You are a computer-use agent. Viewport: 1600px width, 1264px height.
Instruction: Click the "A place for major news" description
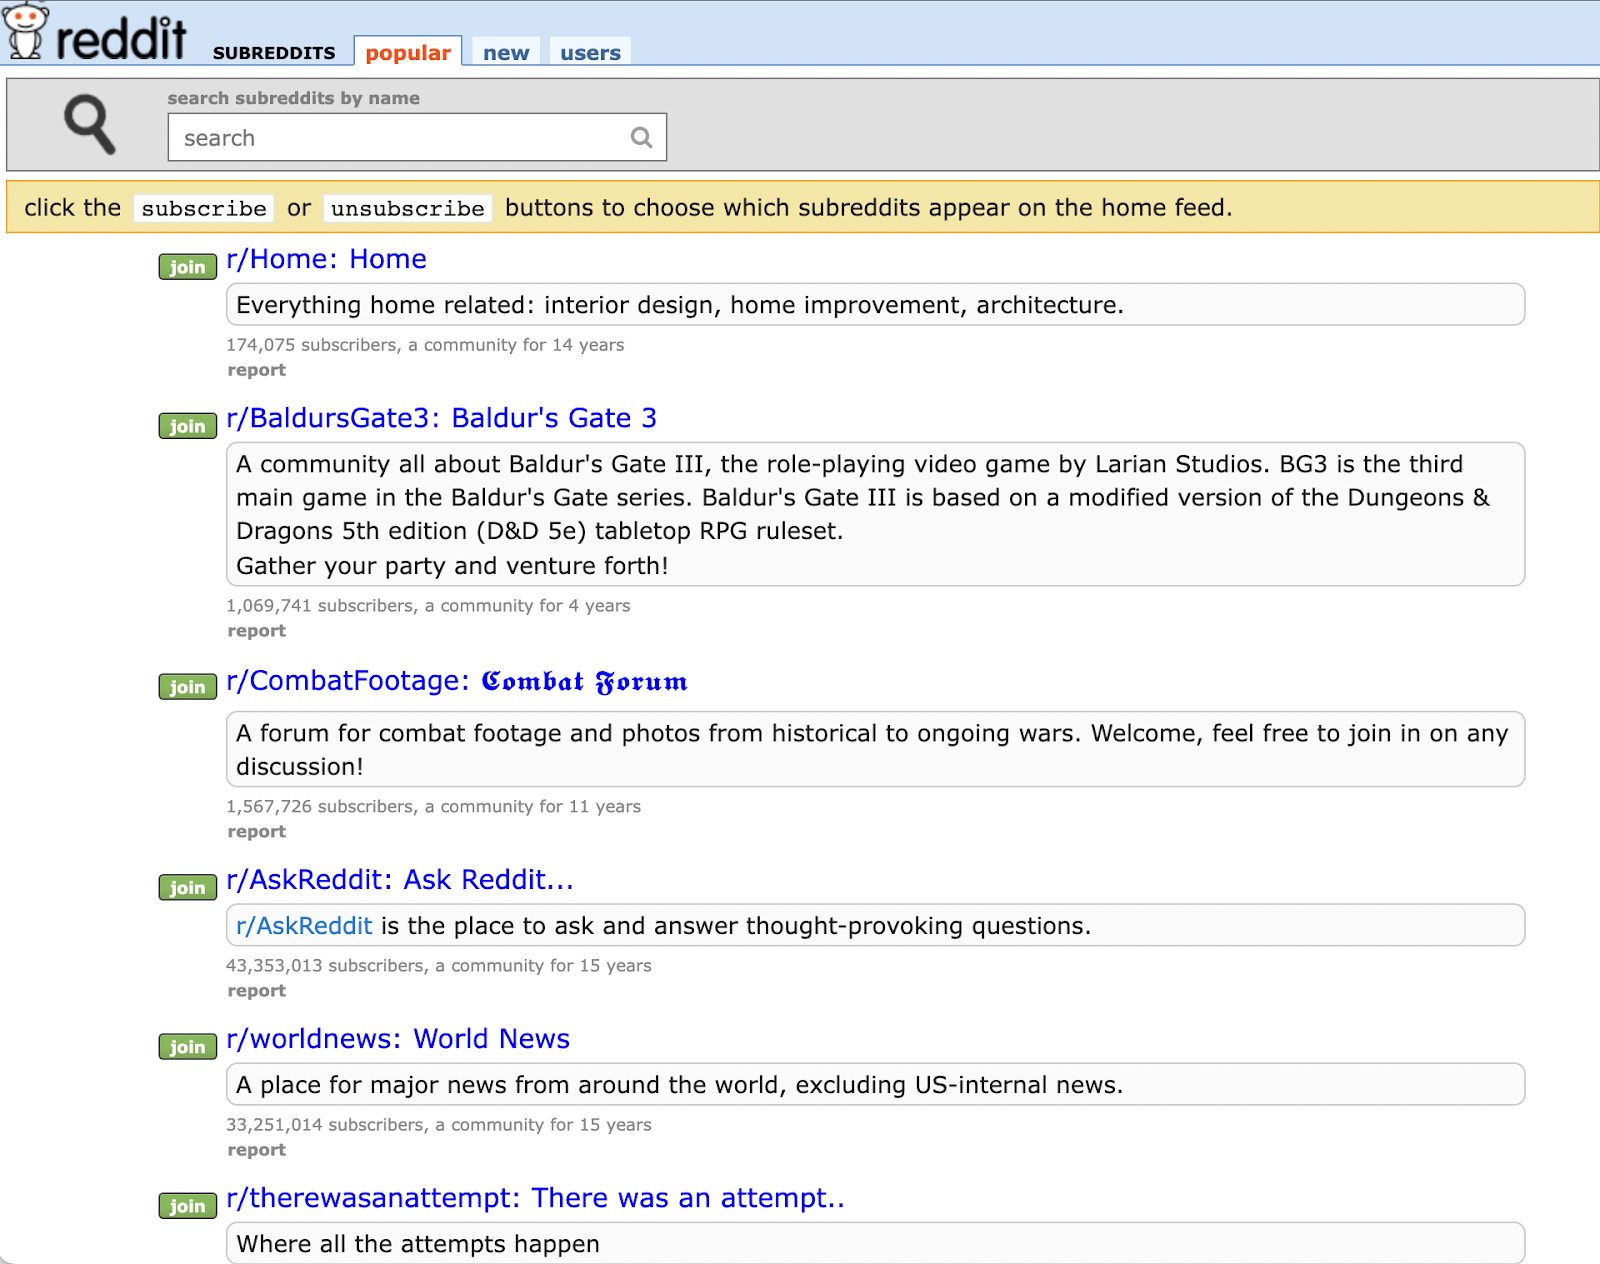coord(680,1085)
